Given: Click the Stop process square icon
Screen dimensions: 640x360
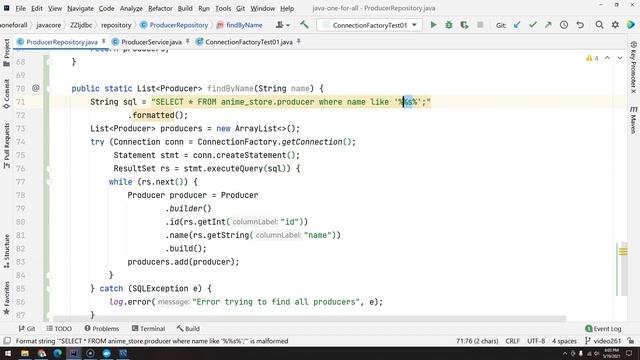Looking at the screenshot, I should pyautogui.click(x=480, y=25).
